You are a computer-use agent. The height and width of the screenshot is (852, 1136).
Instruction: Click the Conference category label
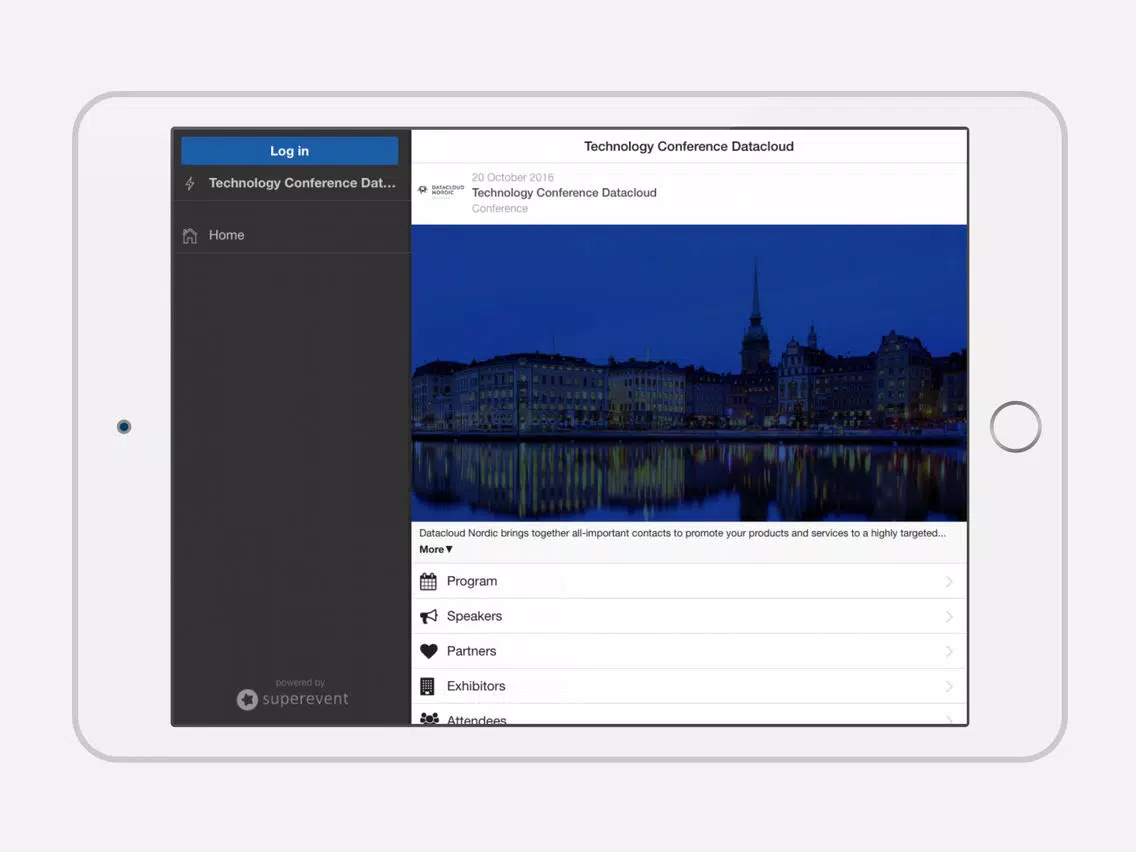499,209
